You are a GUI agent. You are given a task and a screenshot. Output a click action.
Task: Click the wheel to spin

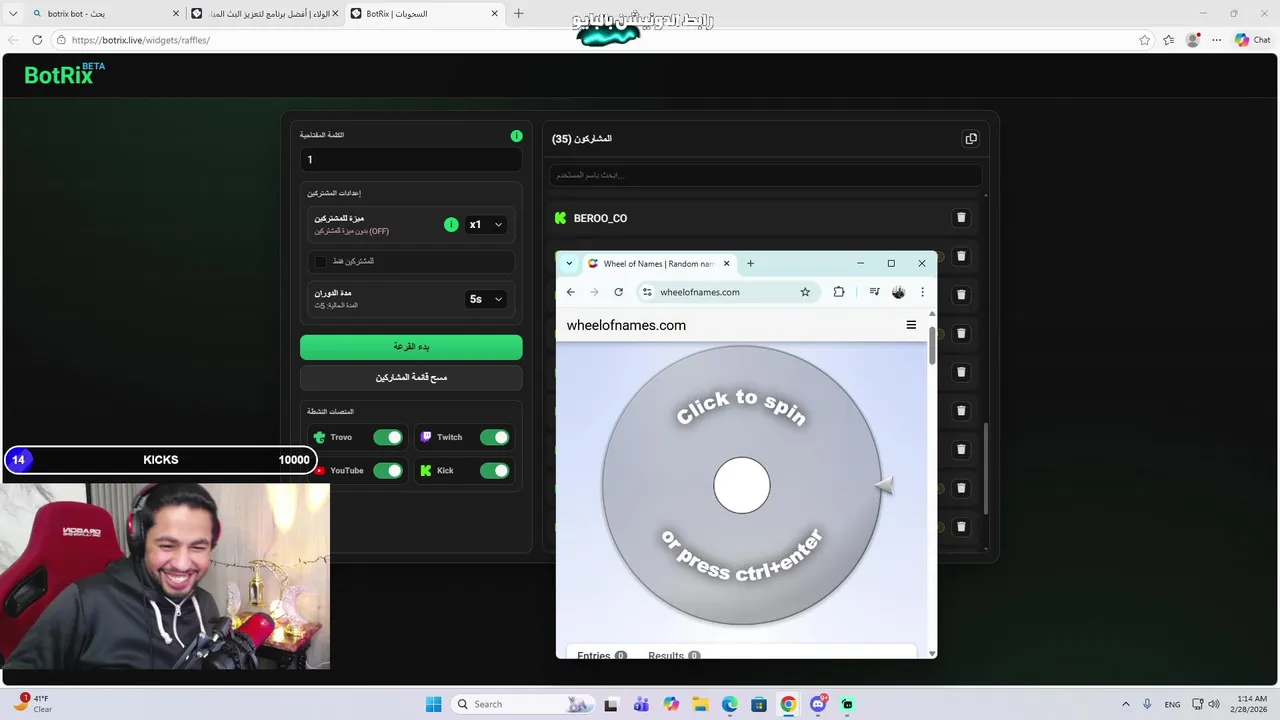(741, 485)
